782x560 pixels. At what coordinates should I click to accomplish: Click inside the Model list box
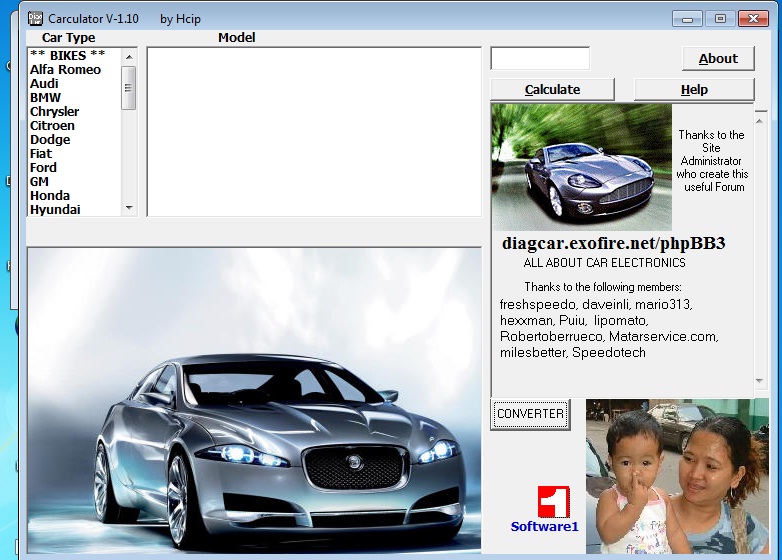pyautogui.click(x=314, y=132)
